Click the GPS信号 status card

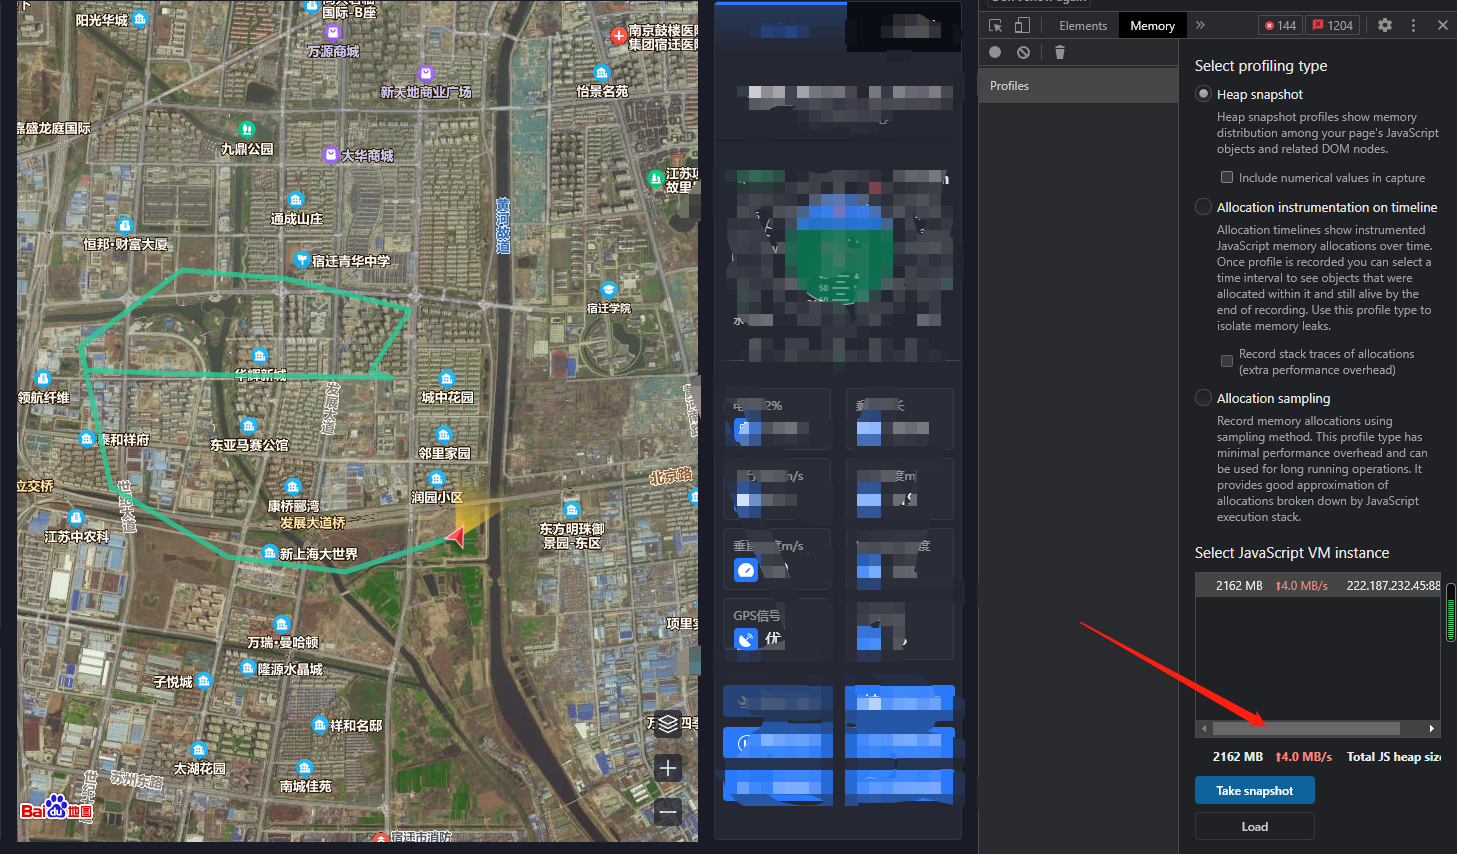click(x=777, y=629)
